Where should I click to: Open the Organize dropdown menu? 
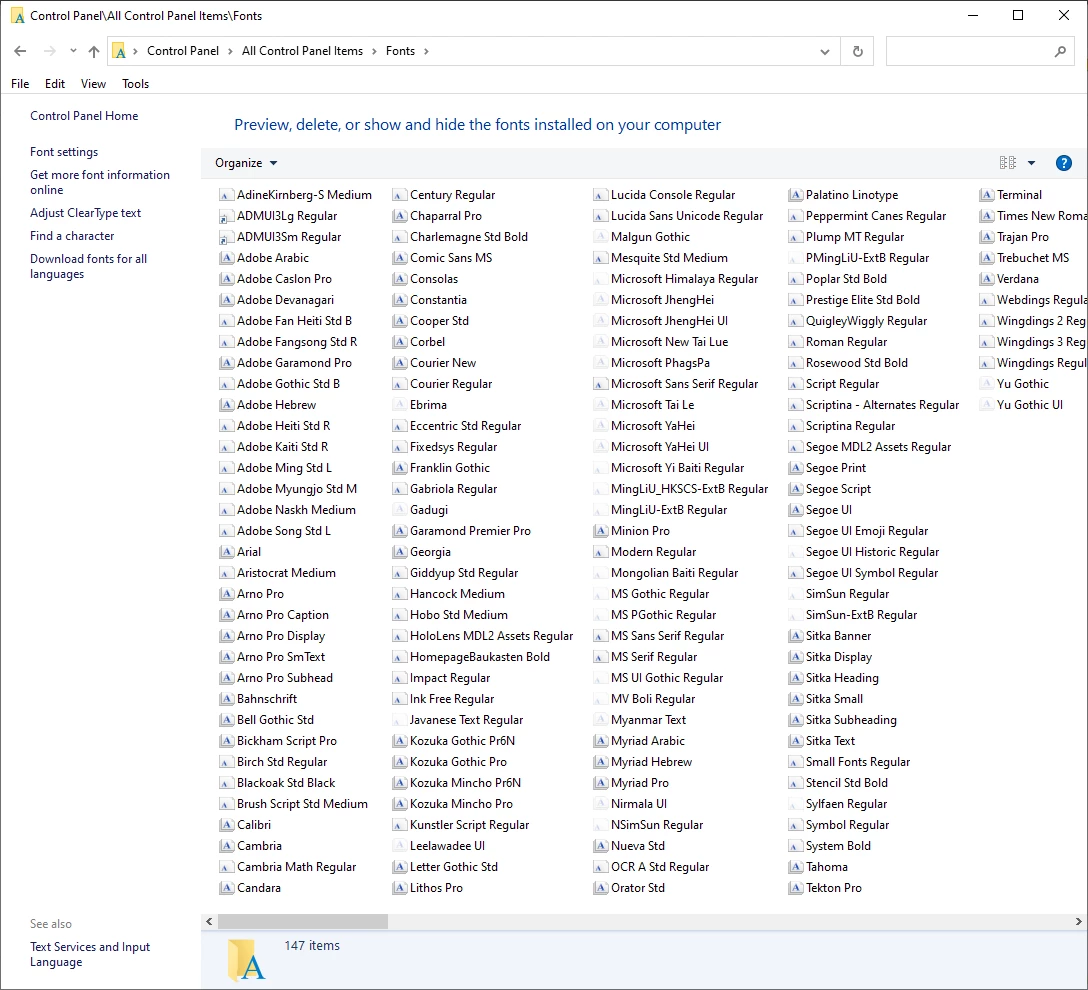[246, 163]
